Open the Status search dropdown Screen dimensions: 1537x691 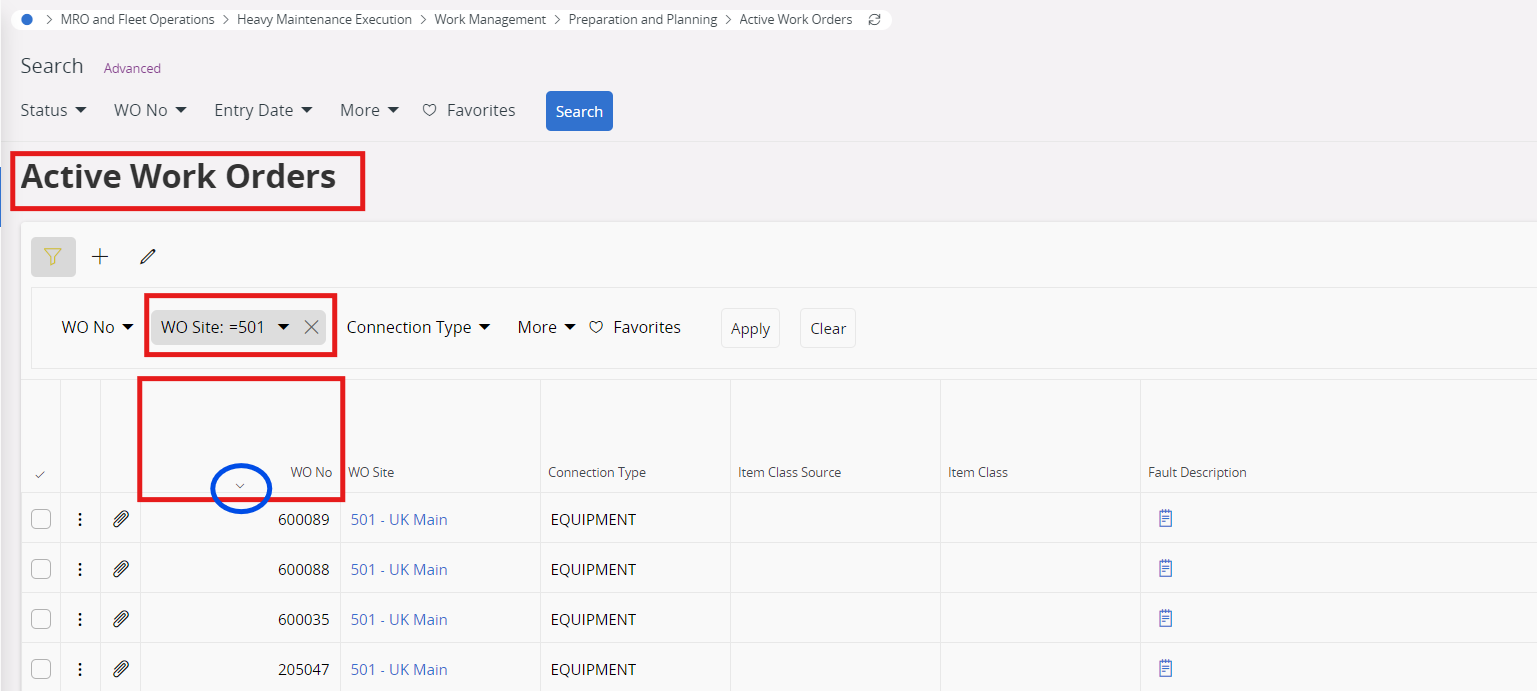[53, 110]
